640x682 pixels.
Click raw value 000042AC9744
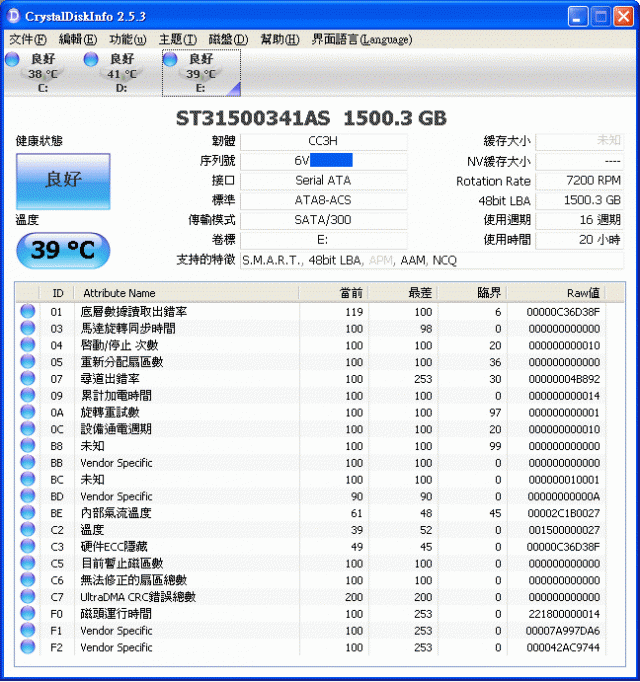click(x=563, y=648)
